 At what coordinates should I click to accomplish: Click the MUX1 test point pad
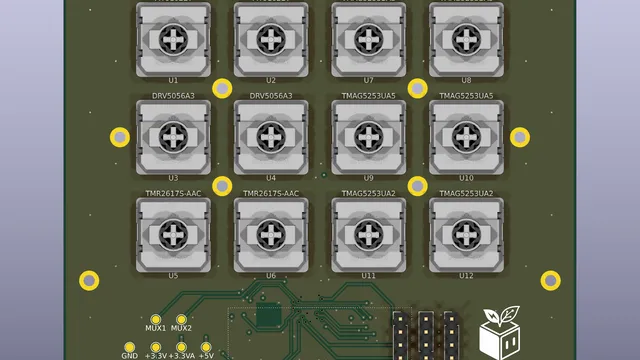pyautogui.click(x=156, y=319)
